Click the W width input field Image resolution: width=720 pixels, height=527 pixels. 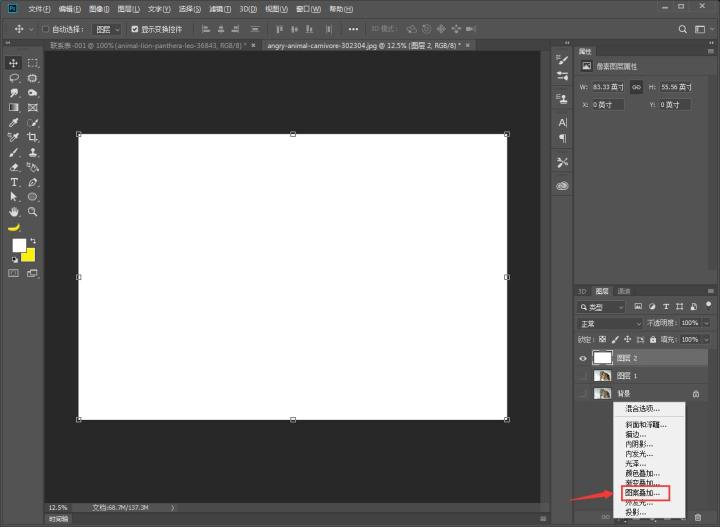608,87
